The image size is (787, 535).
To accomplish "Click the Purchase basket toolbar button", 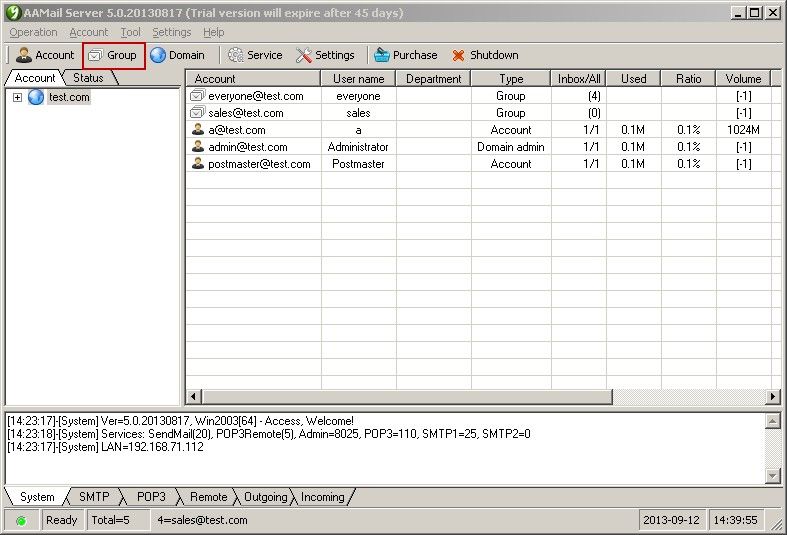I will point(406,55).
